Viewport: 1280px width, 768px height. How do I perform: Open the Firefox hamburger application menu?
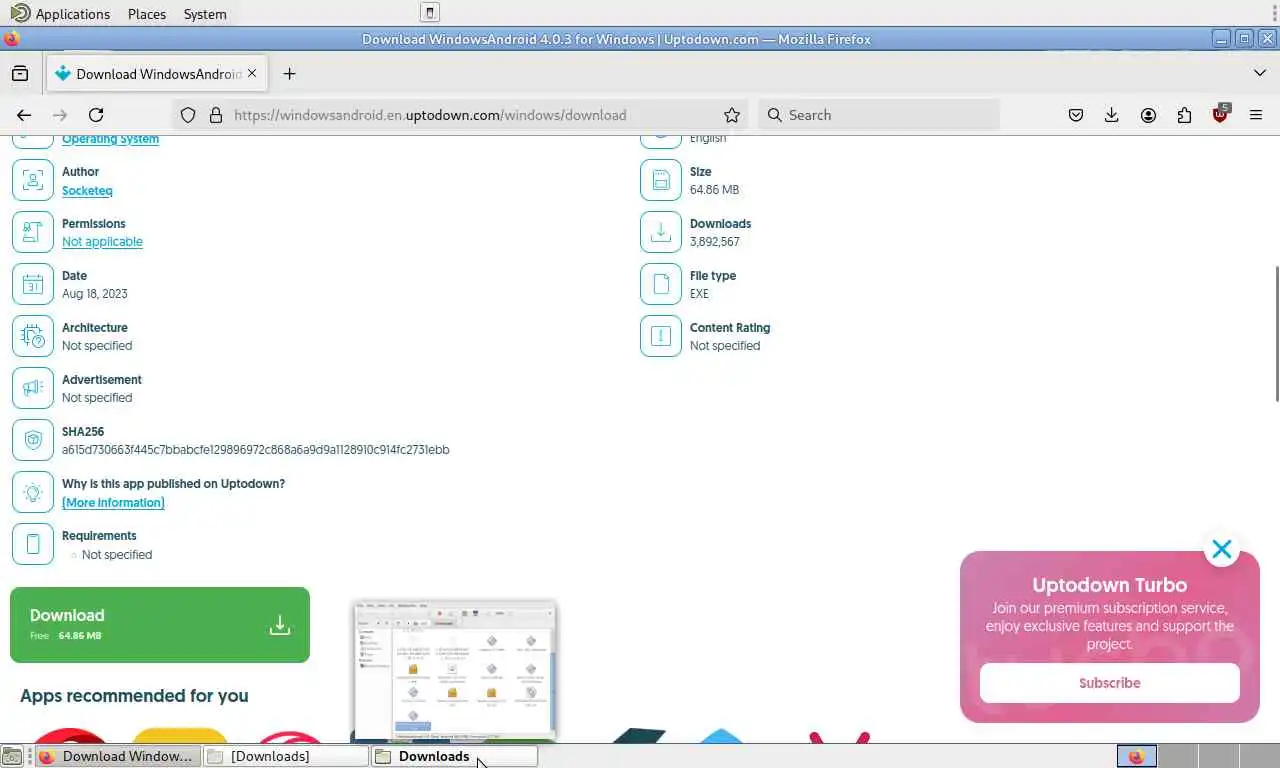[1256, 115]
